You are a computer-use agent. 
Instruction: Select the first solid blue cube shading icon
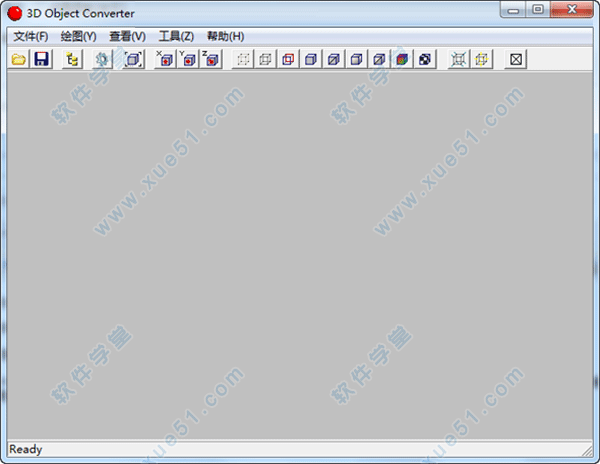coord(311,59)
